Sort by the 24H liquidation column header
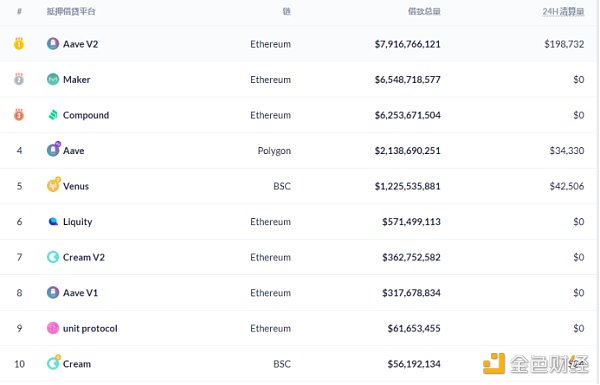Image resolution: width=600 pixels, height=385 pixels. pyautogui.click(x=563, y=11)
